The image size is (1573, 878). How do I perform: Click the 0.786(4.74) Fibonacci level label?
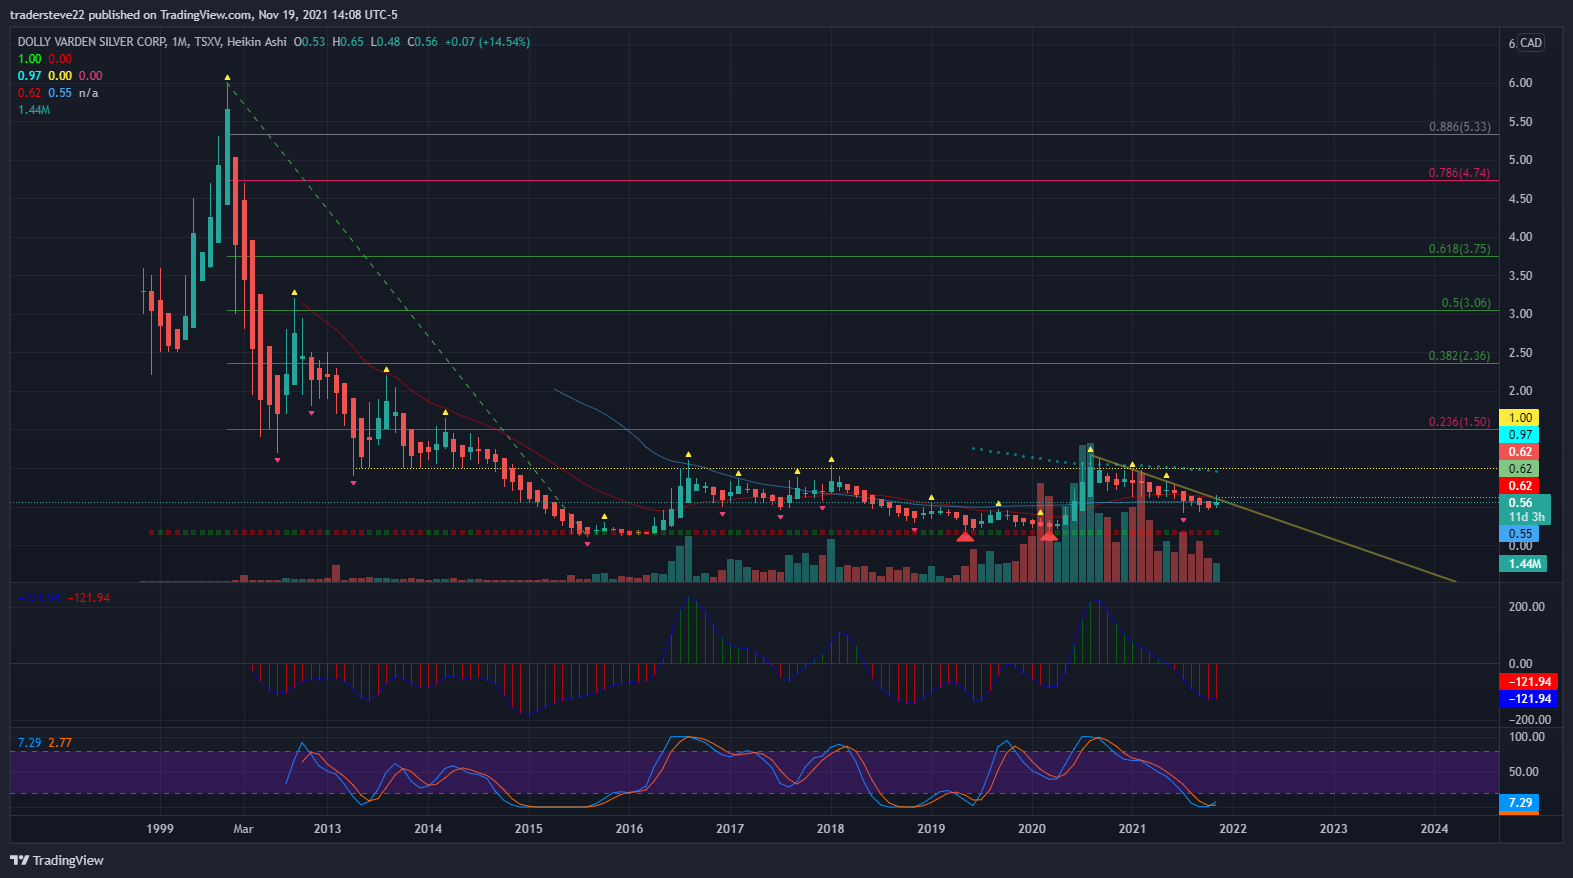1459,173
